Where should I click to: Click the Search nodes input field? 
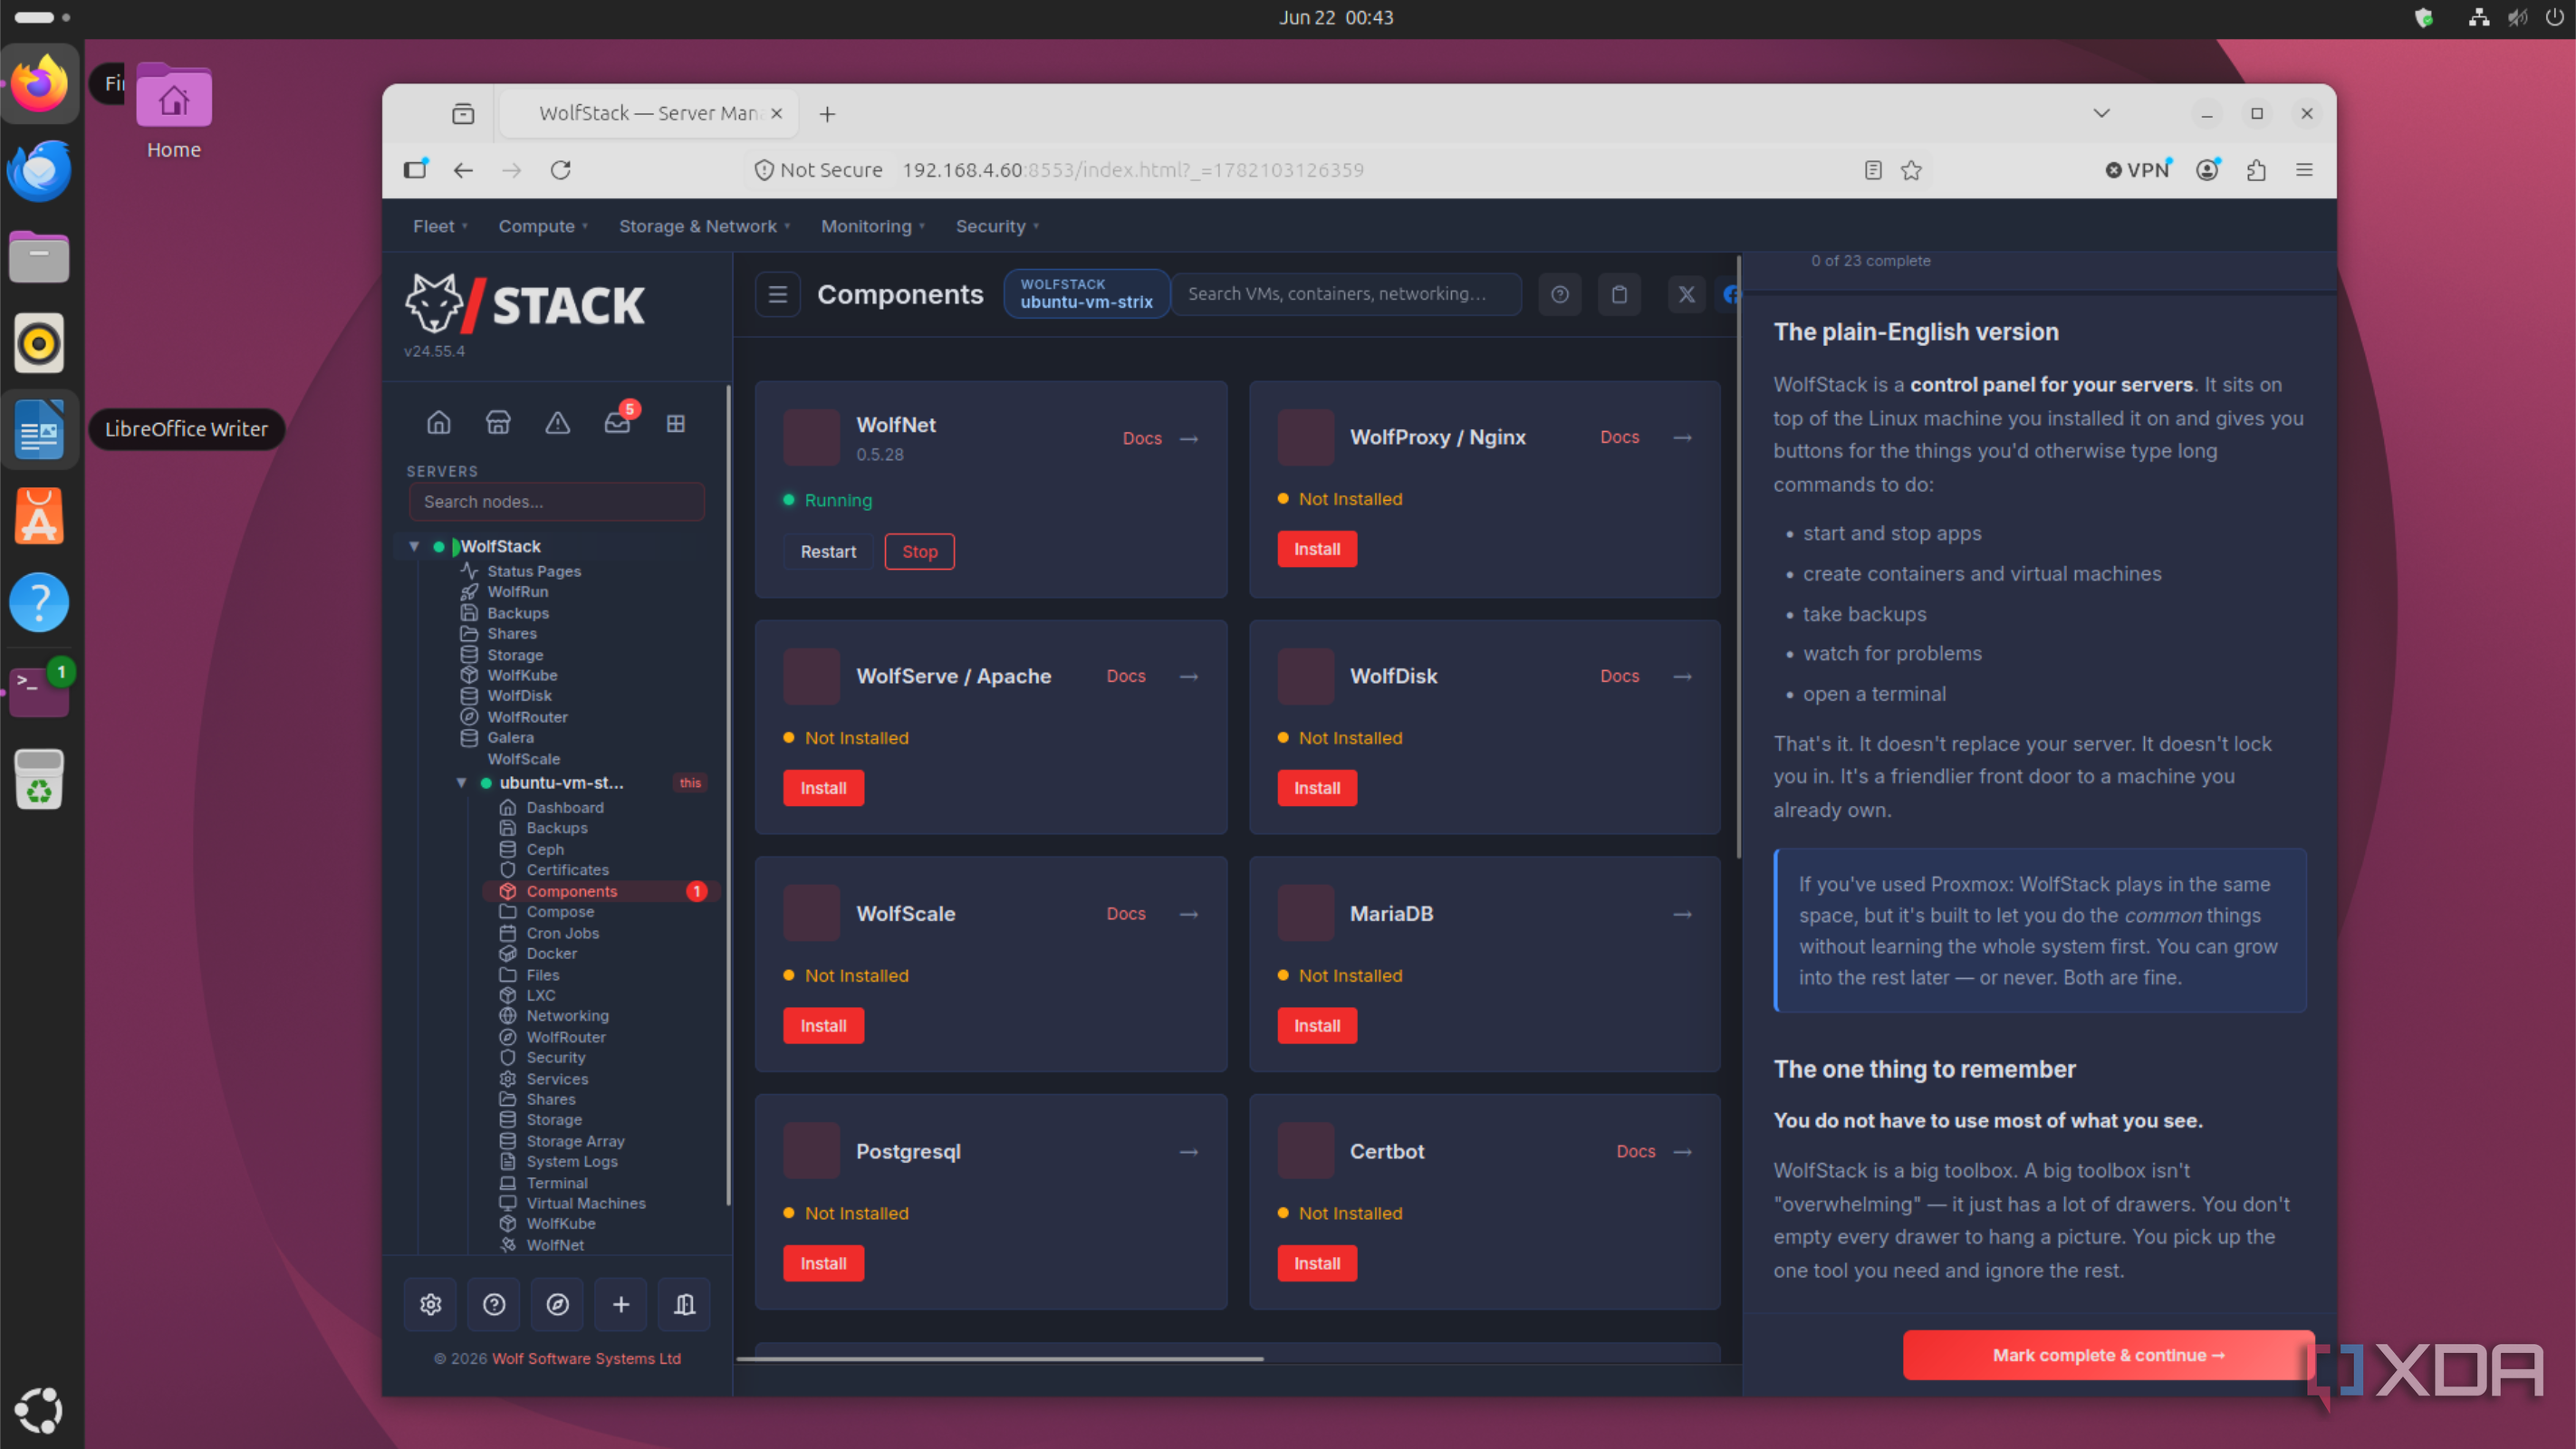pos(556,502)
